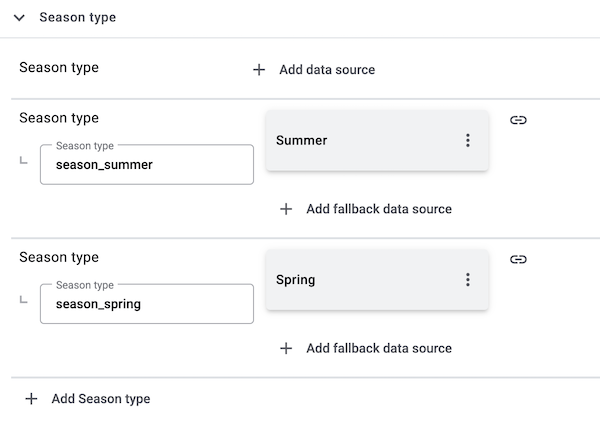
Task: Click the link icon beside Summer
Action: coord(518,120)
